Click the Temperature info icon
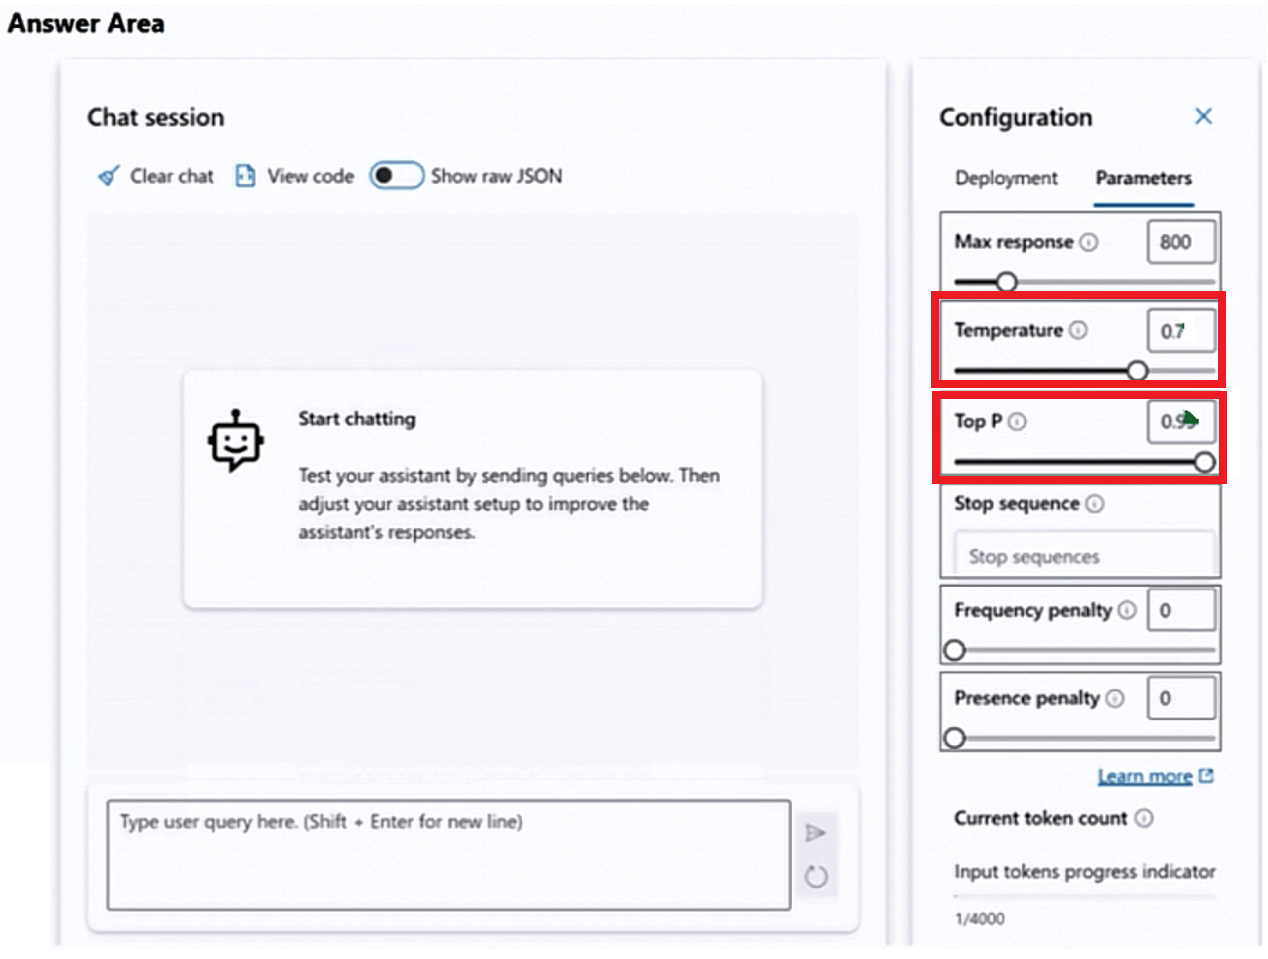 point(1078,330)
